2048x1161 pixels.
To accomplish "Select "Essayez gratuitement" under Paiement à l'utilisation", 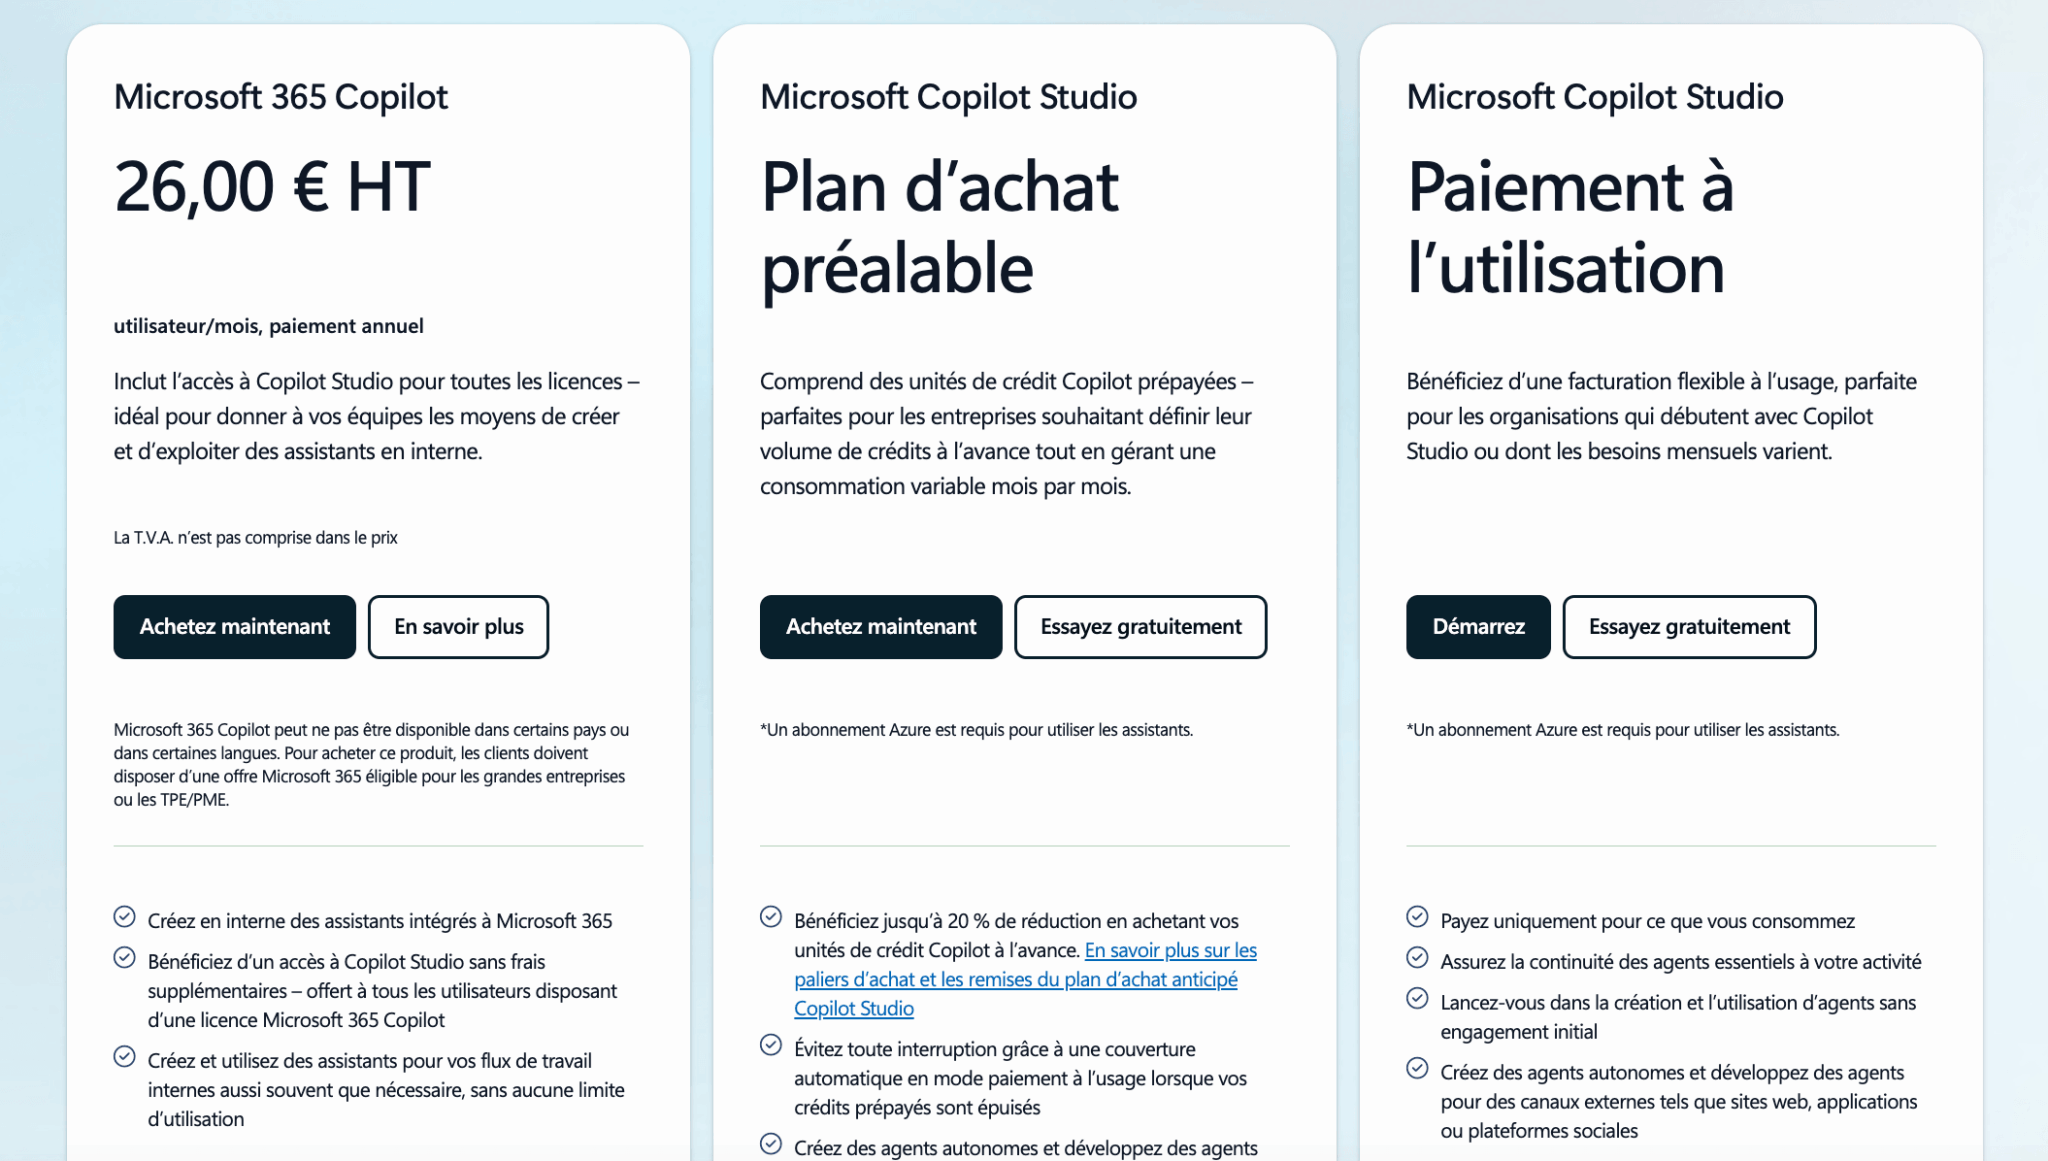I will click(x=1689, y=627).
